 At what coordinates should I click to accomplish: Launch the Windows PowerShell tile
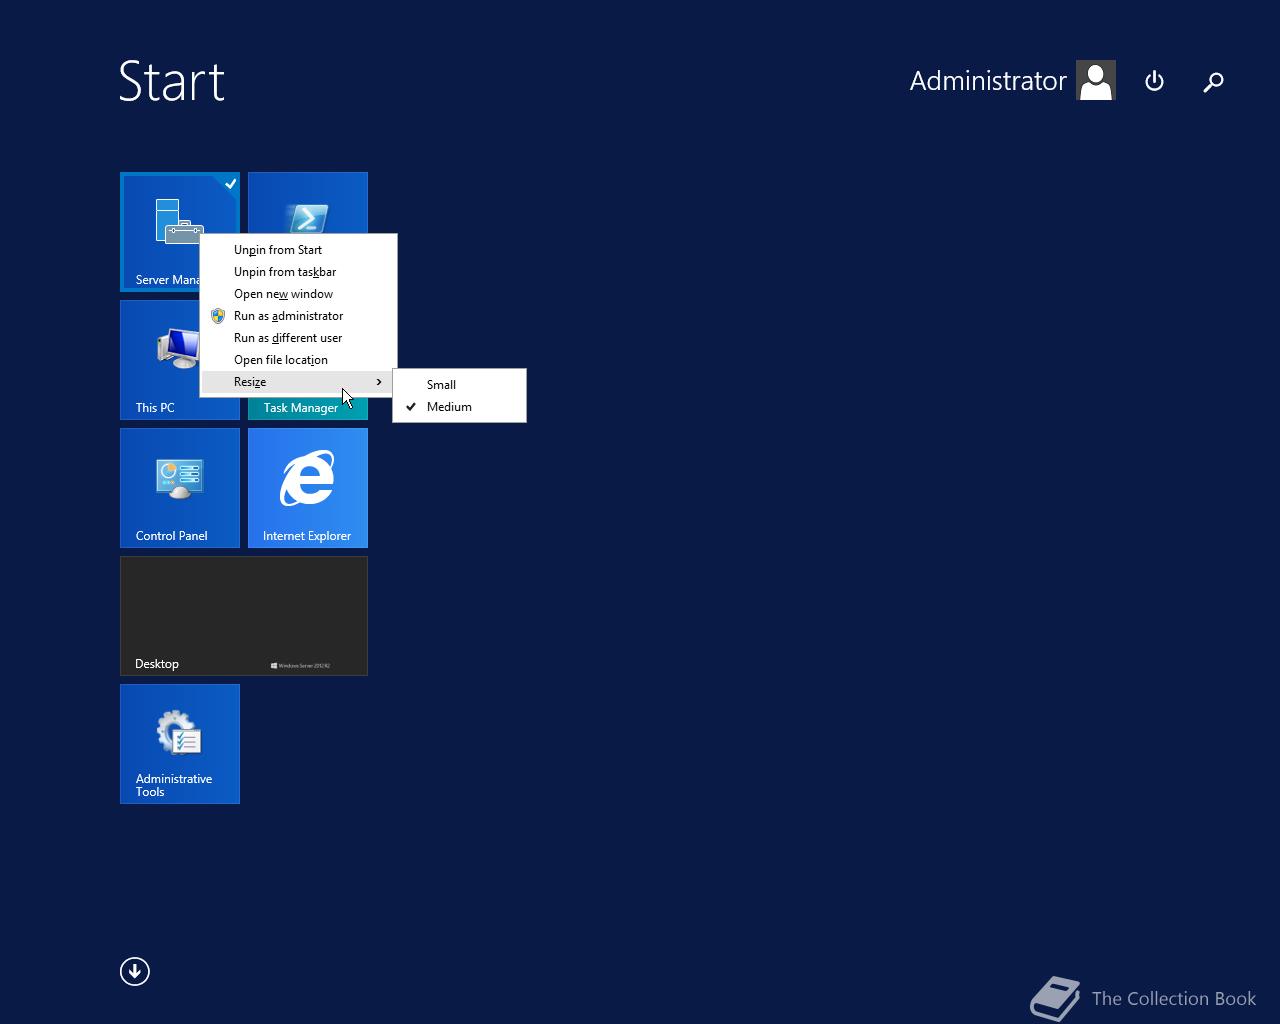click(x=308, y=202)
